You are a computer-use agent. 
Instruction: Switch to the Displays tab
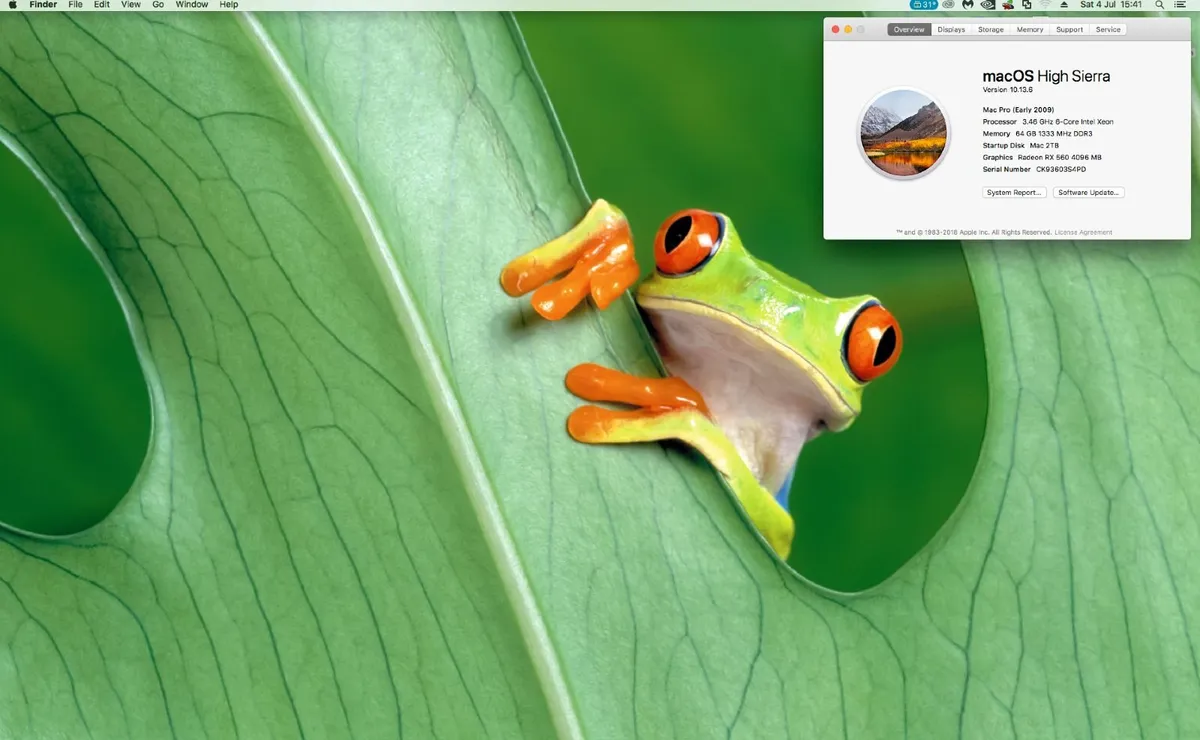pos(951,30)
